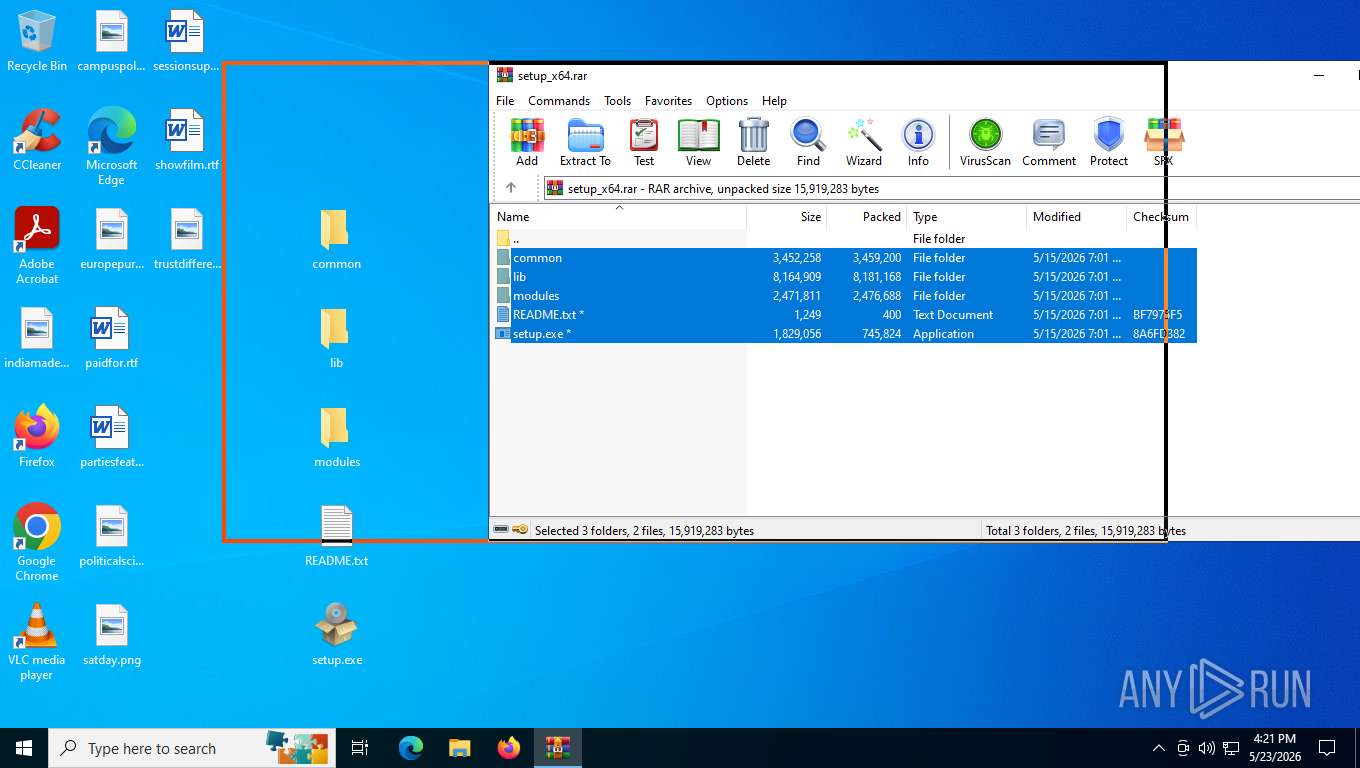Open the Favorites menu
The height and width of the screenshot is (768, 1360).
[669, 101]
